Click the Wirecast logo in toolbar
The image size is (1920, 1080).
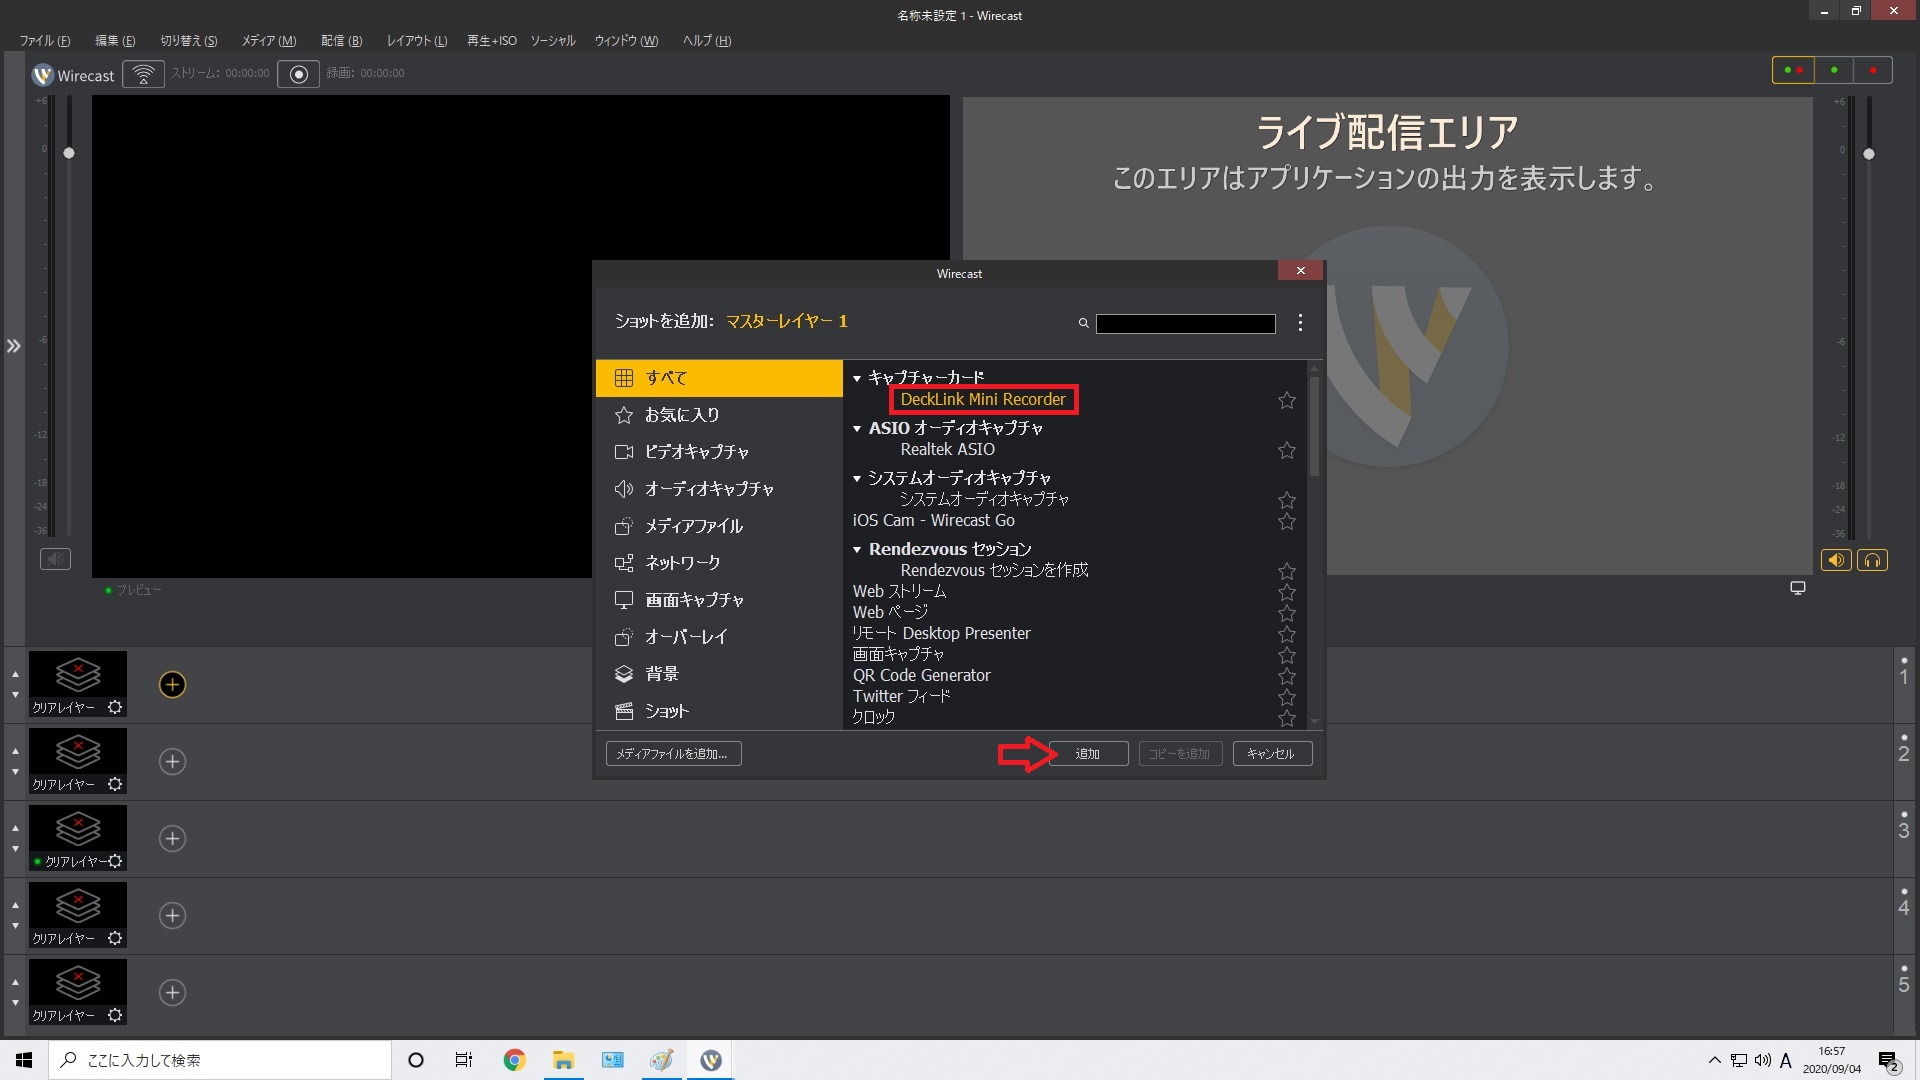[x=43, y=75]
